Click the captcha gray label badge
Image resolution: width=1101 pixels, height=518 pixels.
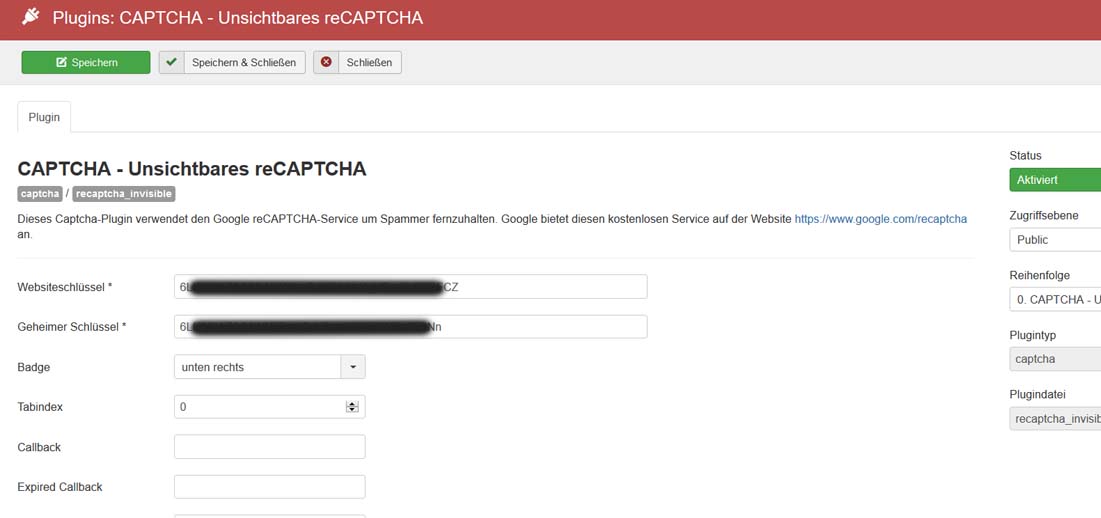pos(40,194)
